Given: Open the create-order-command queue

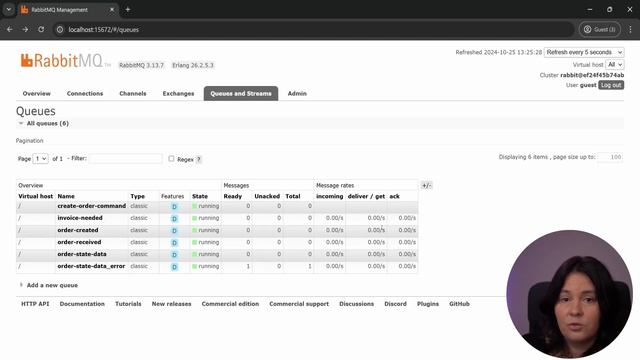Looking at the screenshot, I should coord(91,206).
